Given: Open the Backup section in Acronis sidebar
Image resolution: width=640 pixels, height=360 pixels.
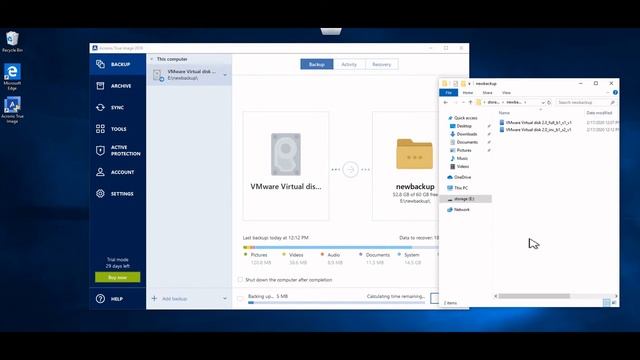Looking at the screenshot, I should pyautogui.click(x=118, y=64).
